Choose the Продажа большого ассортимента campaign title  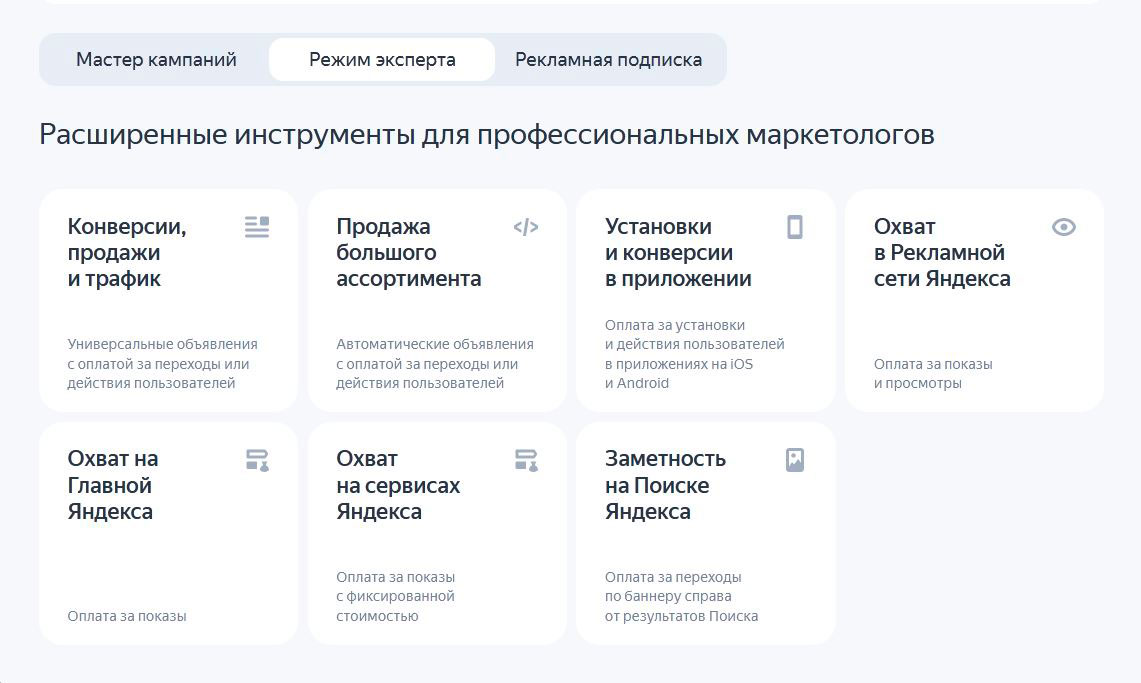coord(408,252)
